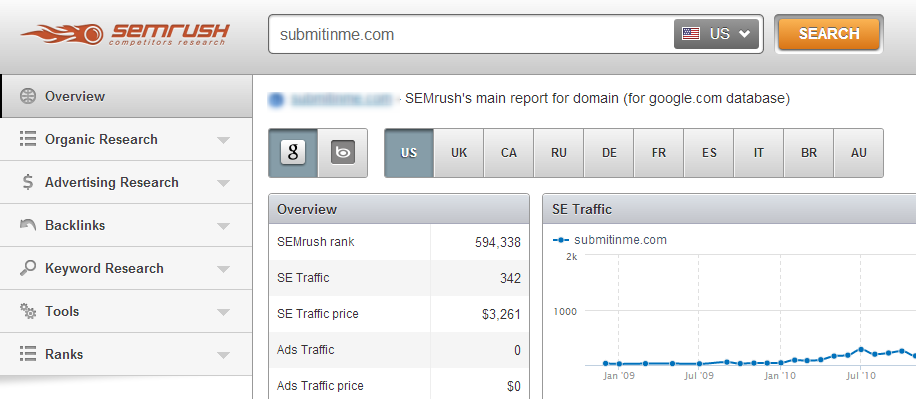Switch to the FR database tab
The width and height of the screenshot is (916, 399).
coord(659,153)
